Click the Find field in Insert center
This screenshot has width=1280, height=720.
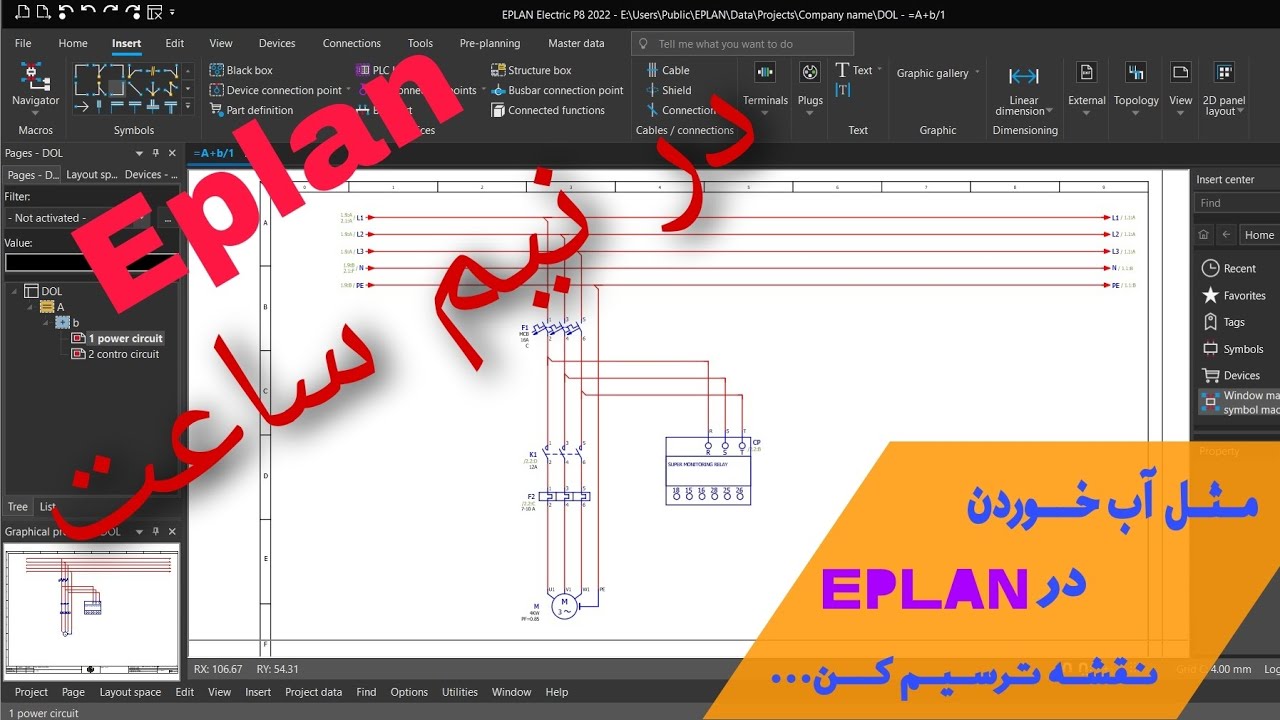1238,203
